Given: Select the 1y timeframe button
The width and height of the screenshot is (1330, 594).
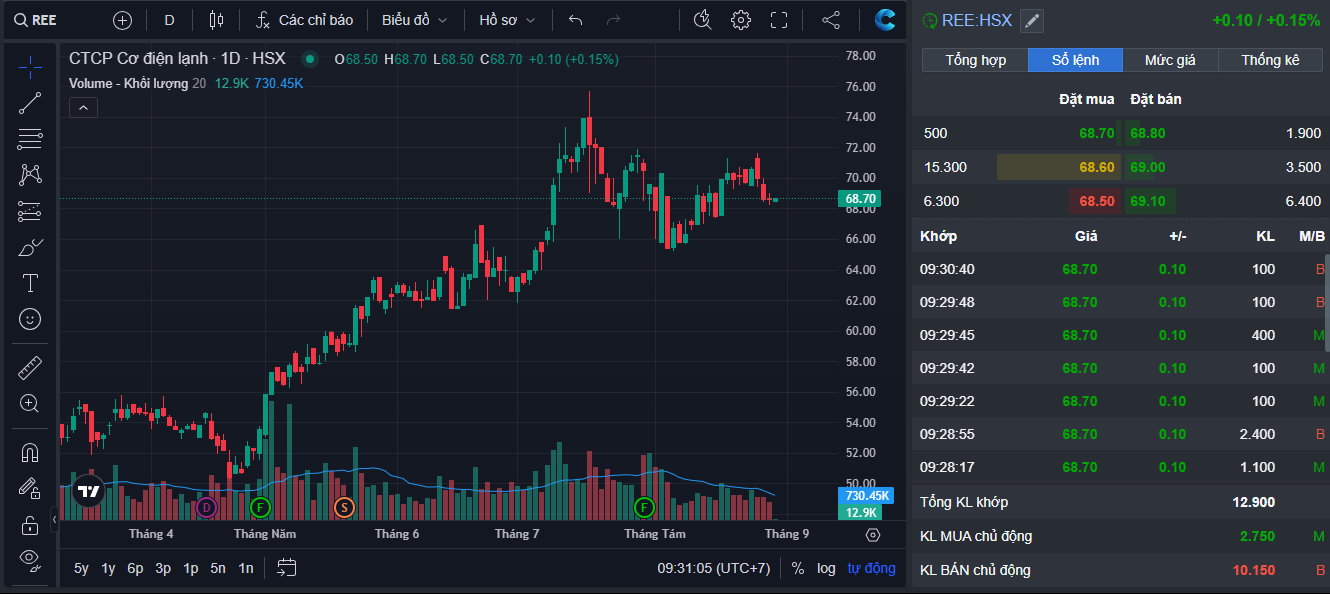Looking at the screenshot, I should (107, 567).
